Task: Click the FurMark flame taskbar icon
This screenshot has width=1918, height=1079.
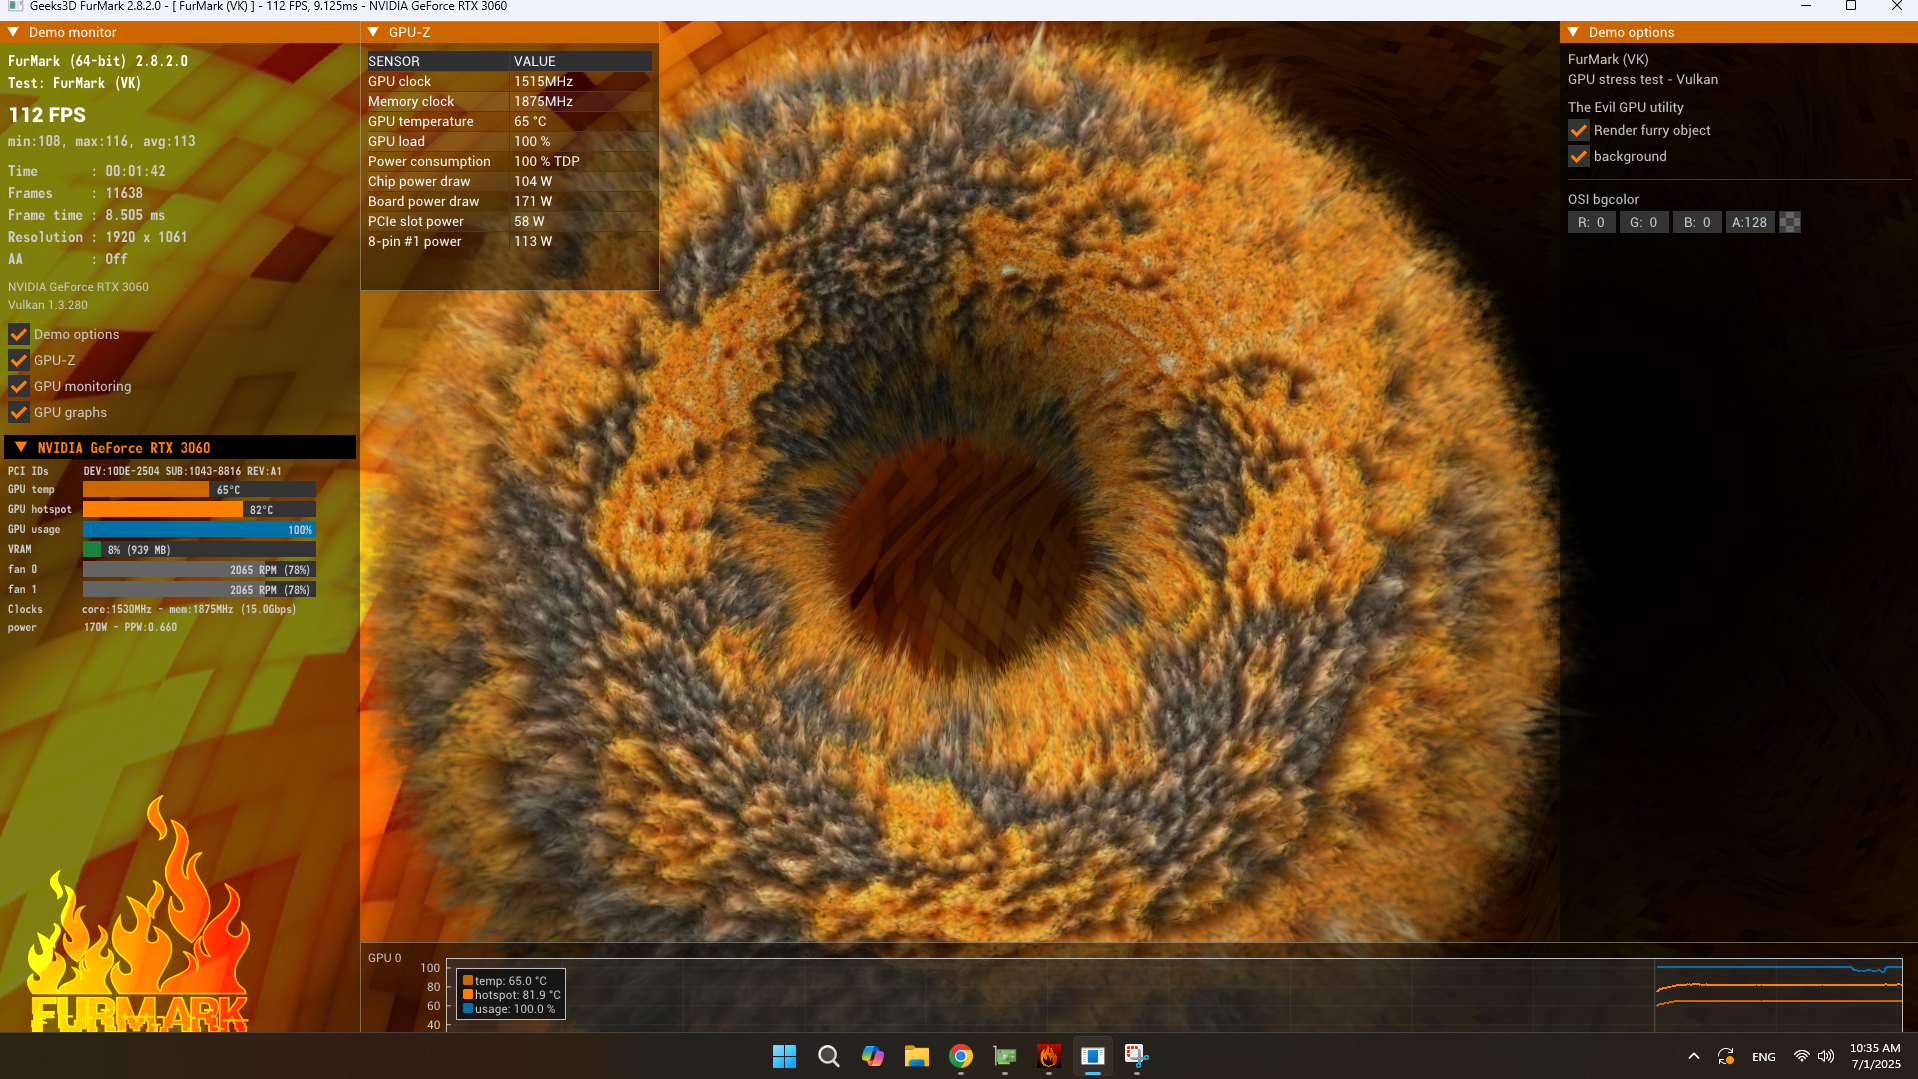Action: tap(1048, 1056)
